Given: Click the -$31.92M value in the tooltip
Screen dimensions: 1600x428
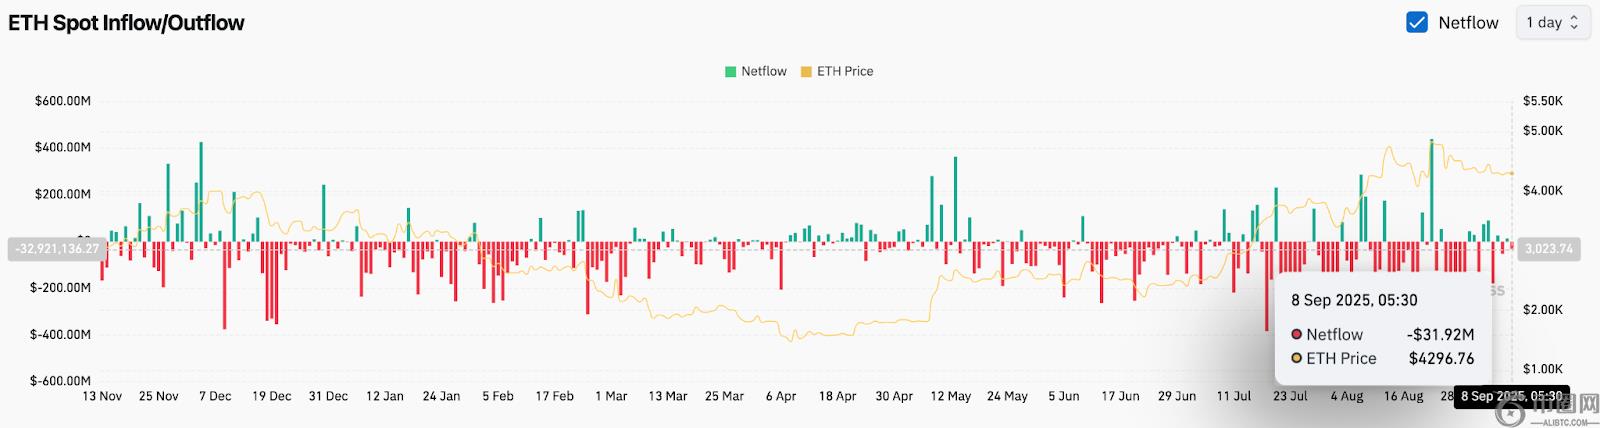Looking at the screenshot, I should [x=1440, y=335].
